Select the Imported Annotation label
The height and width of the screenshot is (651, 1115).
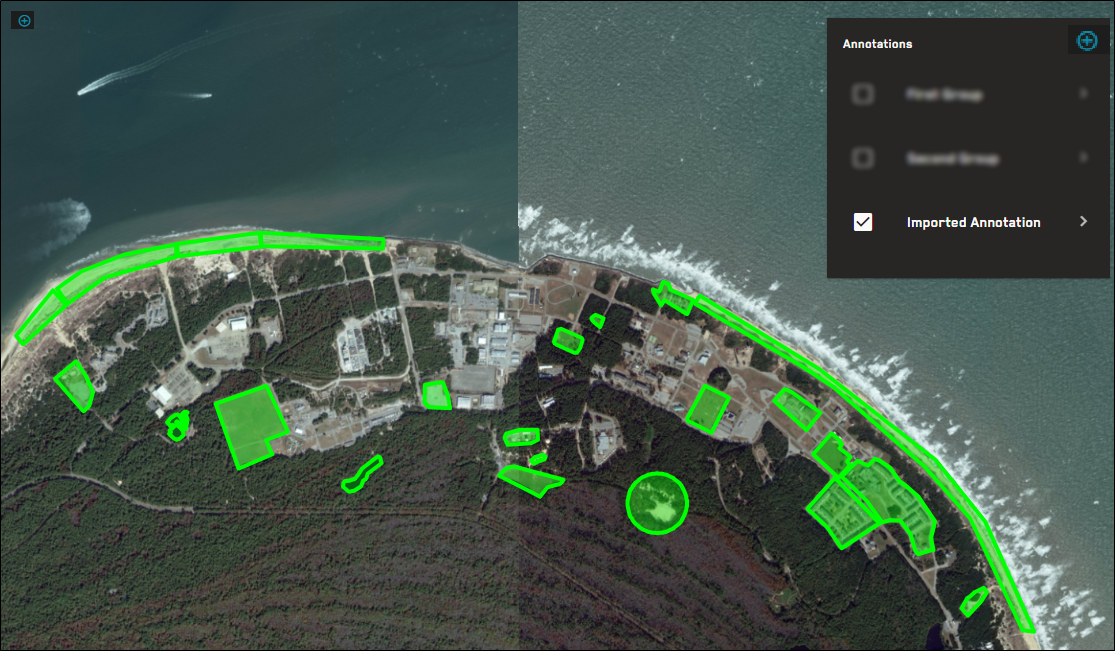(x=973, y=222)
